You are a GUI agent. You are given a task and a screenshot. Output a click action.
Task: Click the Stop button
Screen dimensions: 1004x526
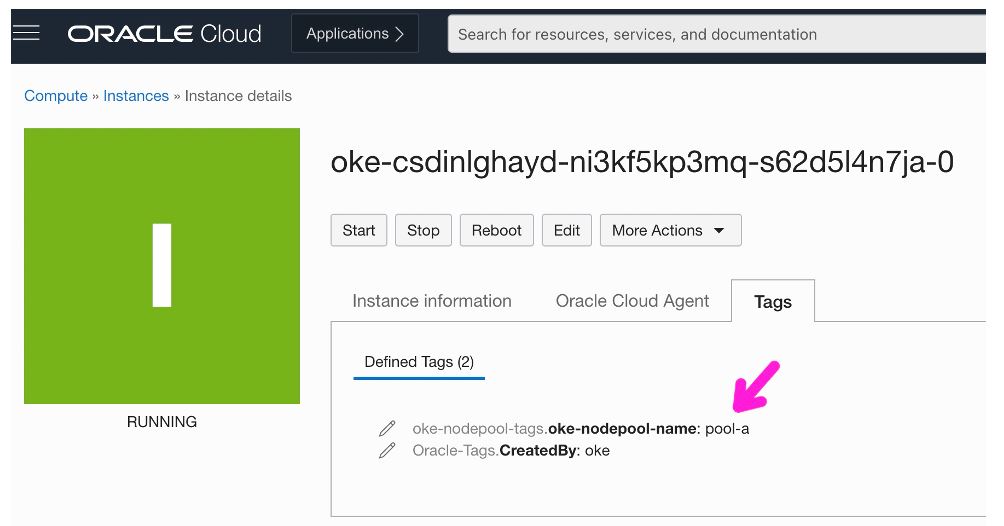(423, 231)
